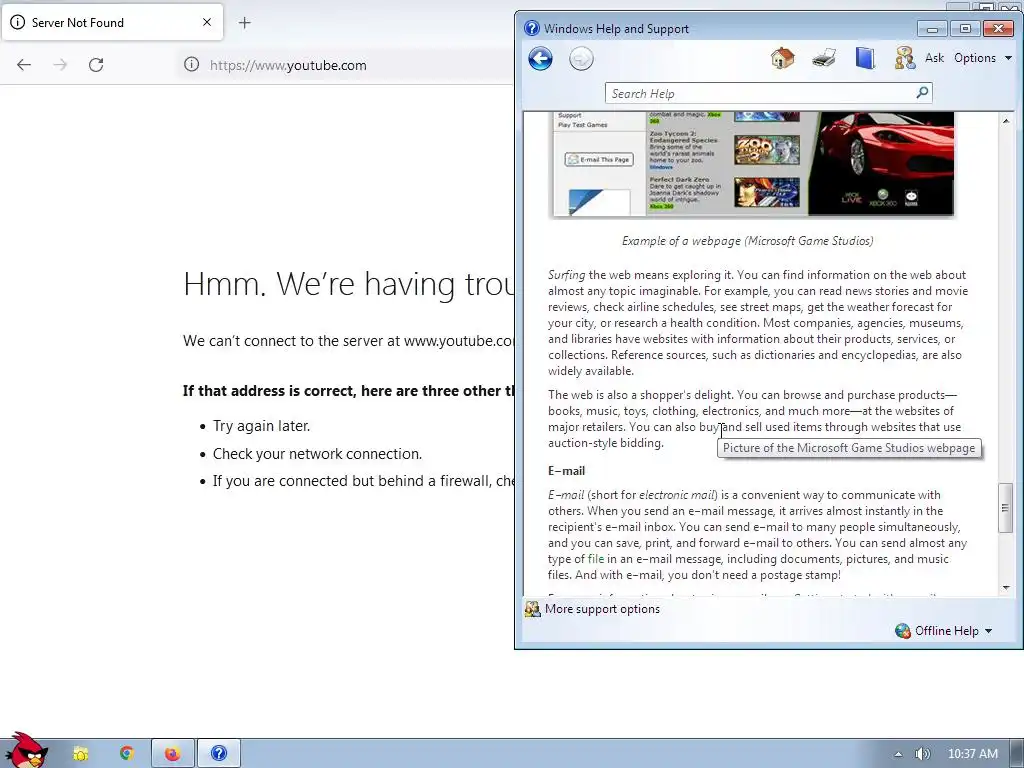1024x768 pixels.
Task: Open the Browse Help book icon
Action: tap(865, 58)
